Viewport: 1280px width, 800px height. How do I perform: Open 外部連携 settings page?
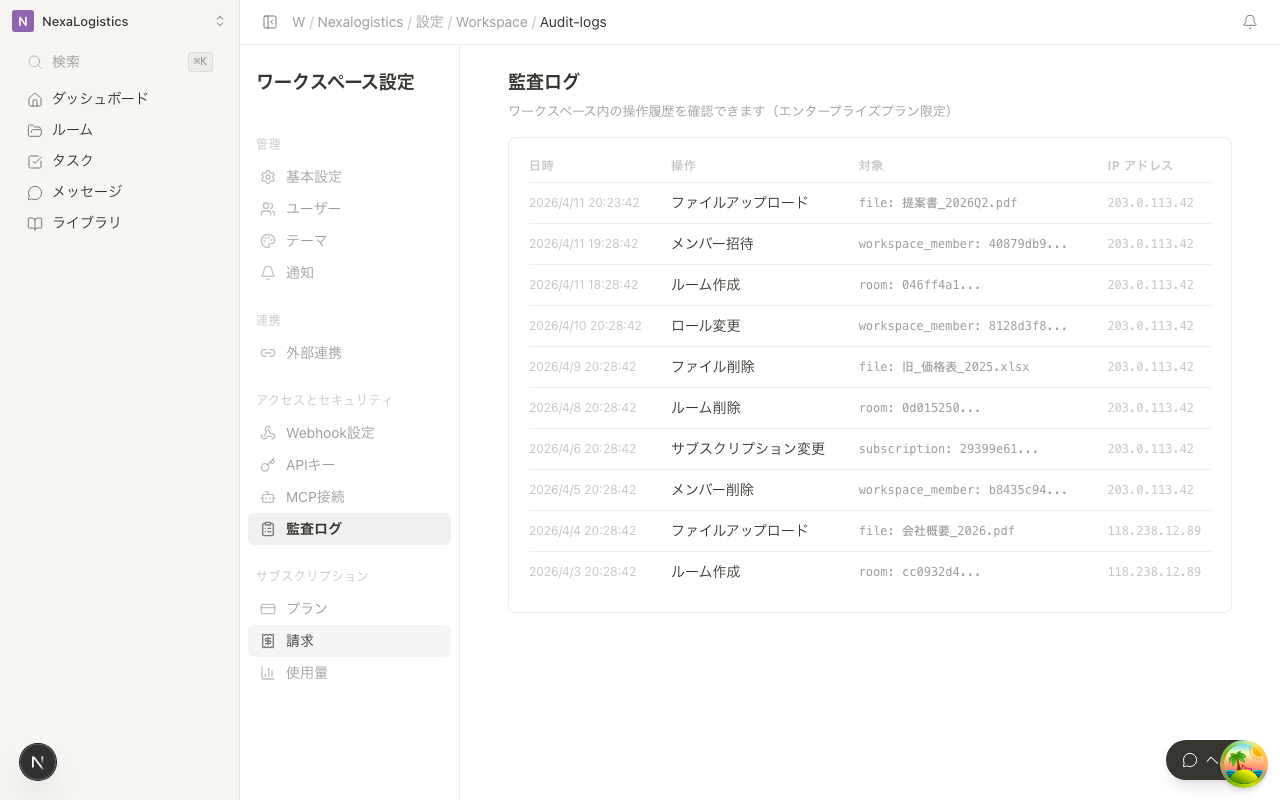click(349, 353)
